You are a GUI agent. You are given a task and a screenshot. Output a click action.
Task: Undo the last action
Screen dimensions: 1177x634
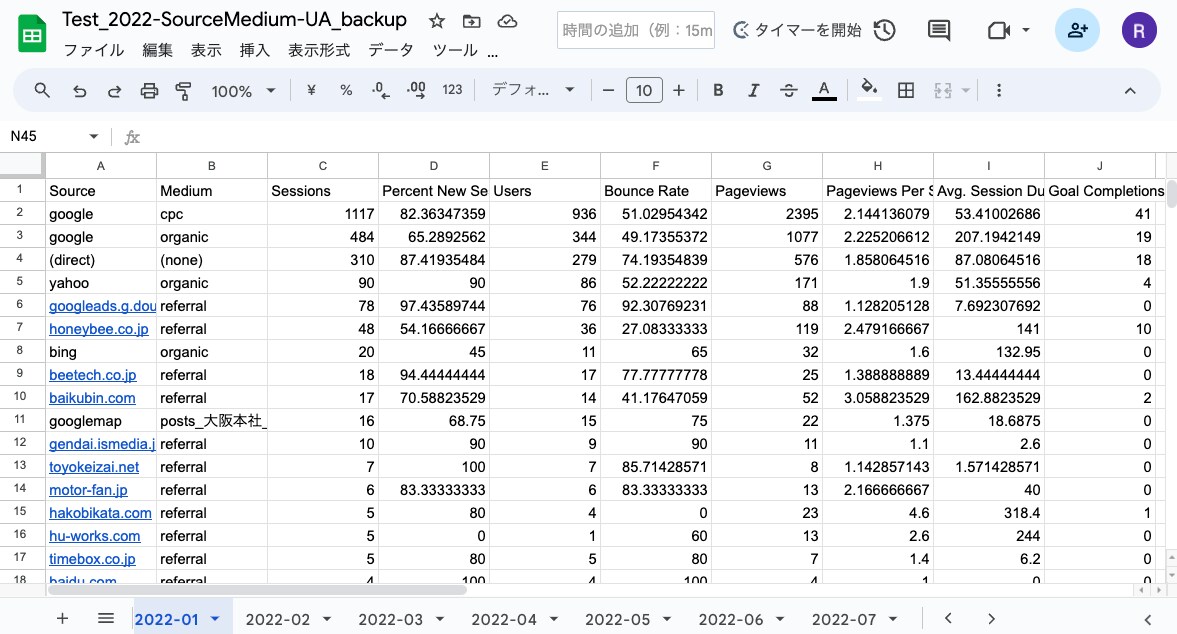tap(79, 91)
